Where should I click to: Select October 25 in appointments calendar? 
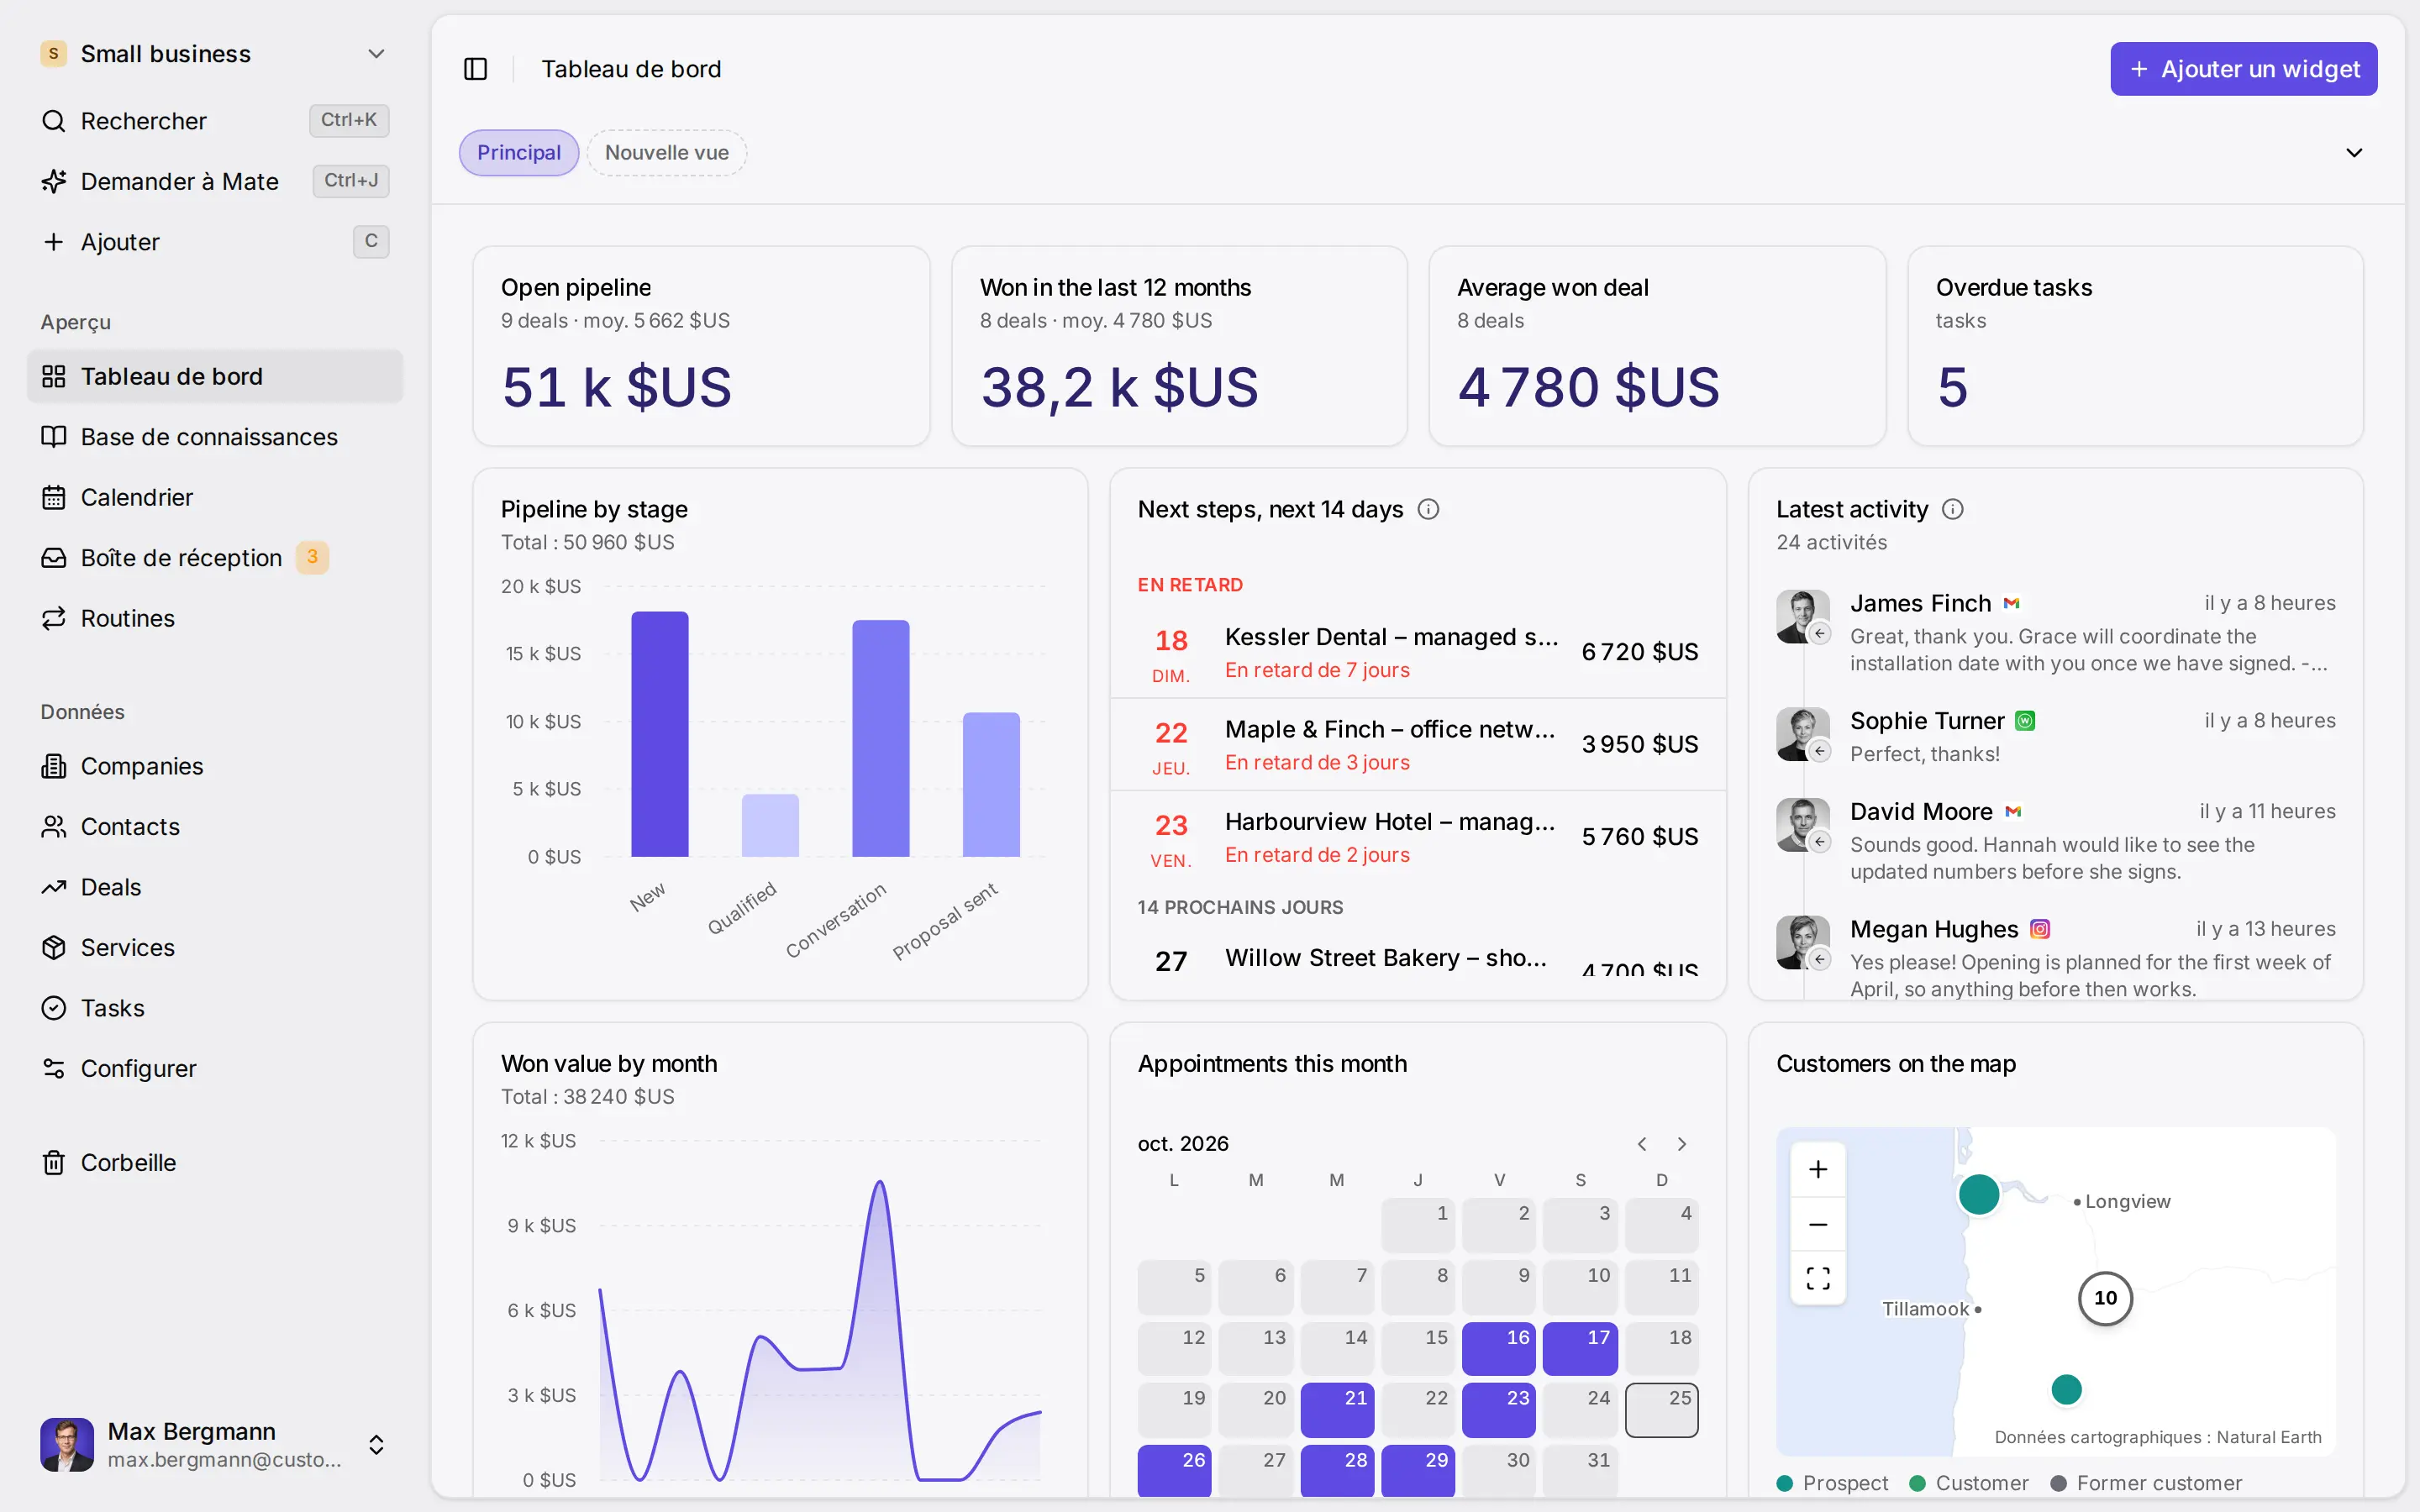click(x=1661, y=1410)
